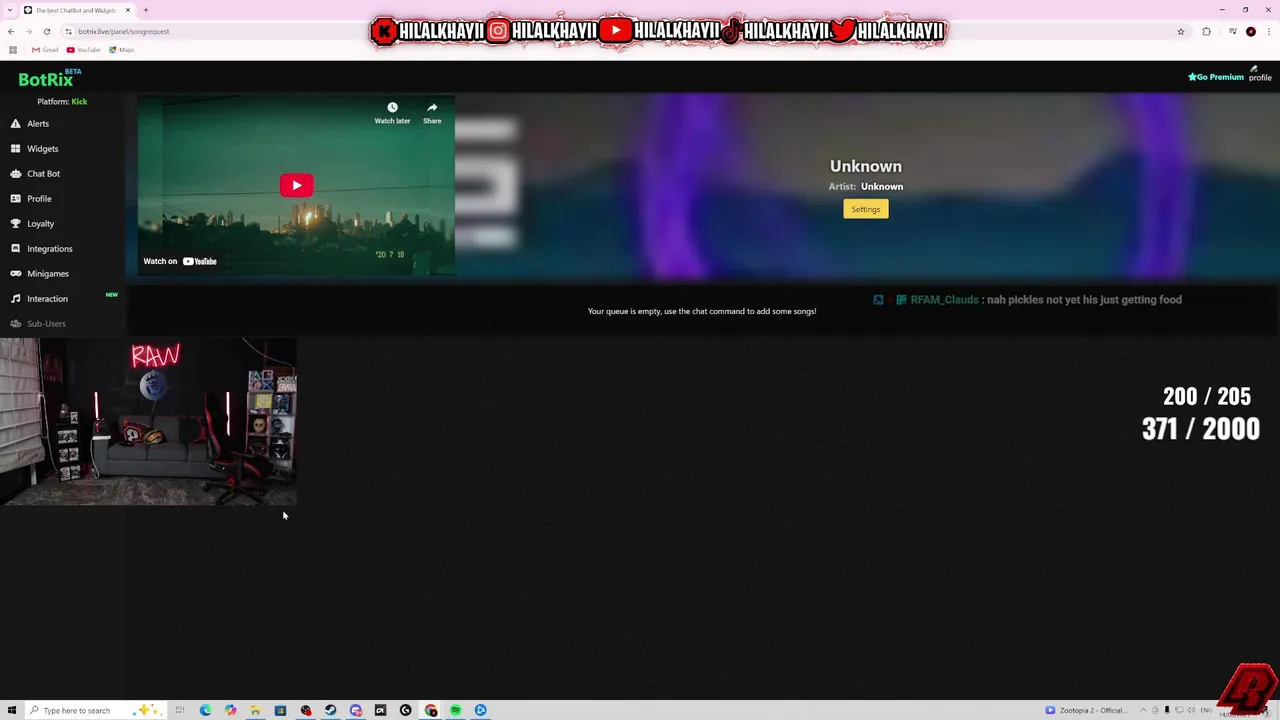Click the Integrations icon in sidebar

[15, 249]
